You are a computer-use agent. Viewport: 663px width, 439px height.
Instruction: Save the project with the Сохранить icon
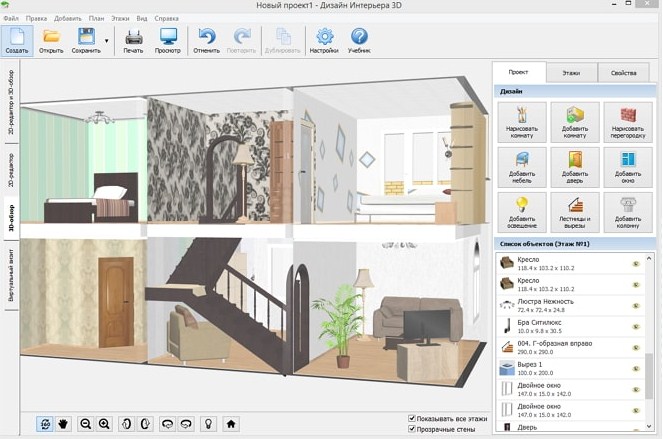point(86,41)
